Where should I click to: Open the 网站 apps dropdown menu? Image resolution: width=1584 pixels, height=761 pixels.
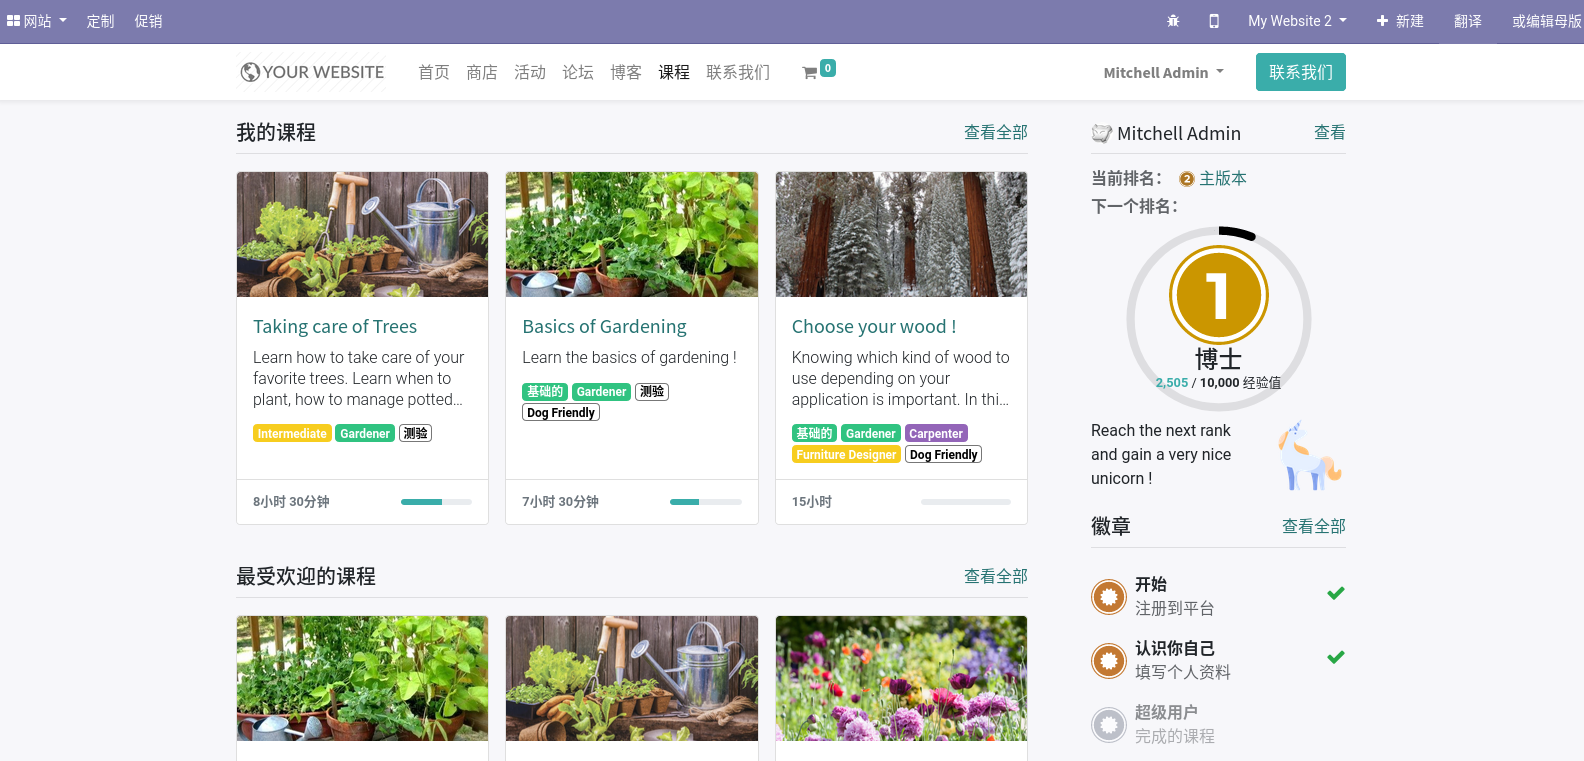[x=37, y=21]
